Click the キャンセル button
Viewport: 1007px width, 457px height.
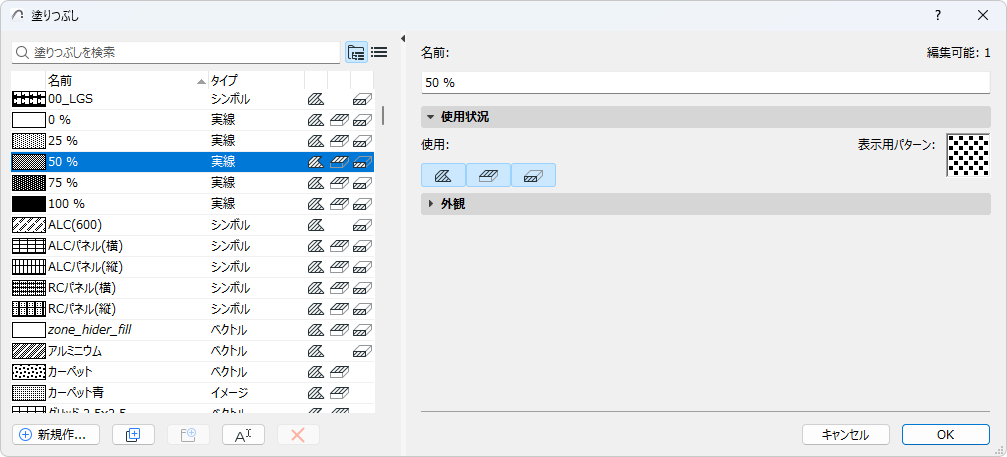point(845,435)
